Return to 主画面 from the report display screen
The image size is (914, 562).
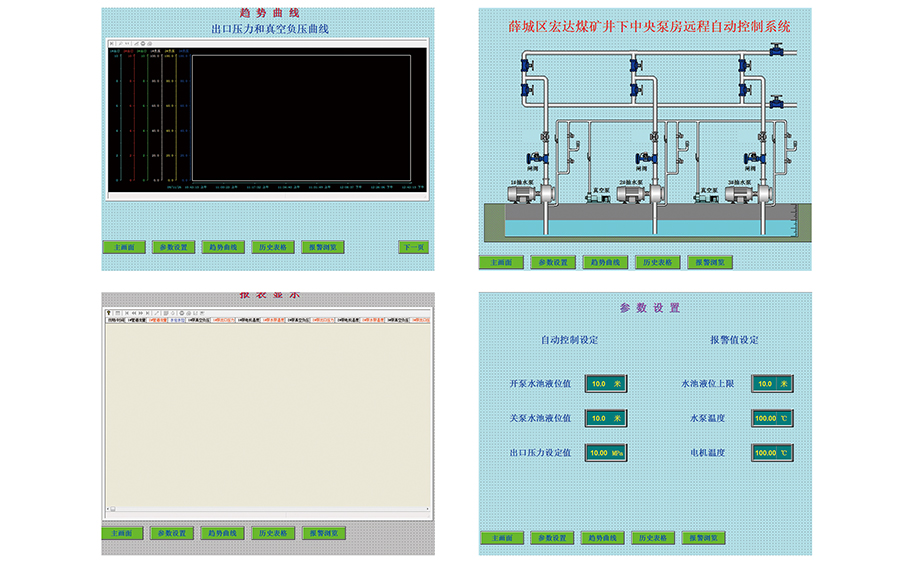pyautogui.click(x=122, y=533)
